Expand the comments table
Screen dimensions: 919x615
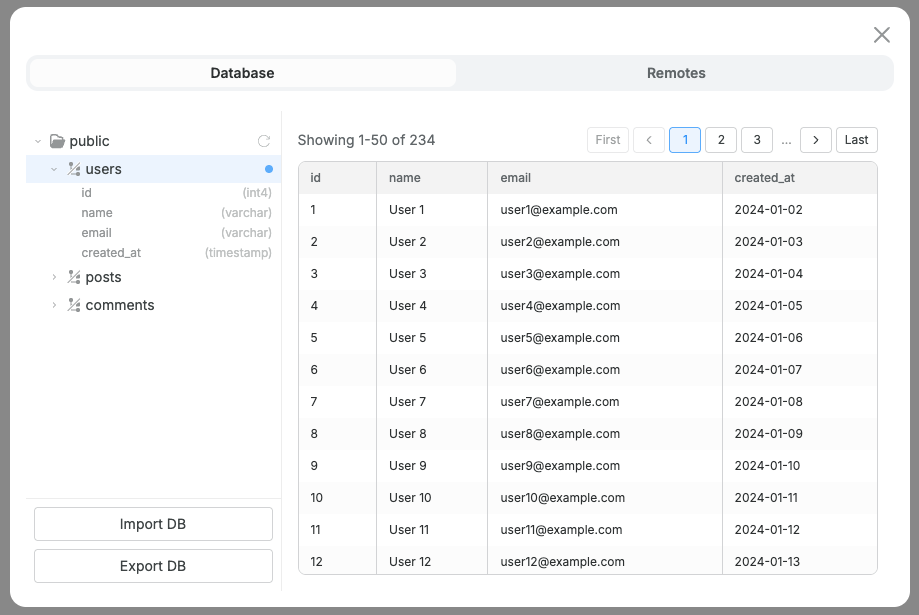click(53, 305)
